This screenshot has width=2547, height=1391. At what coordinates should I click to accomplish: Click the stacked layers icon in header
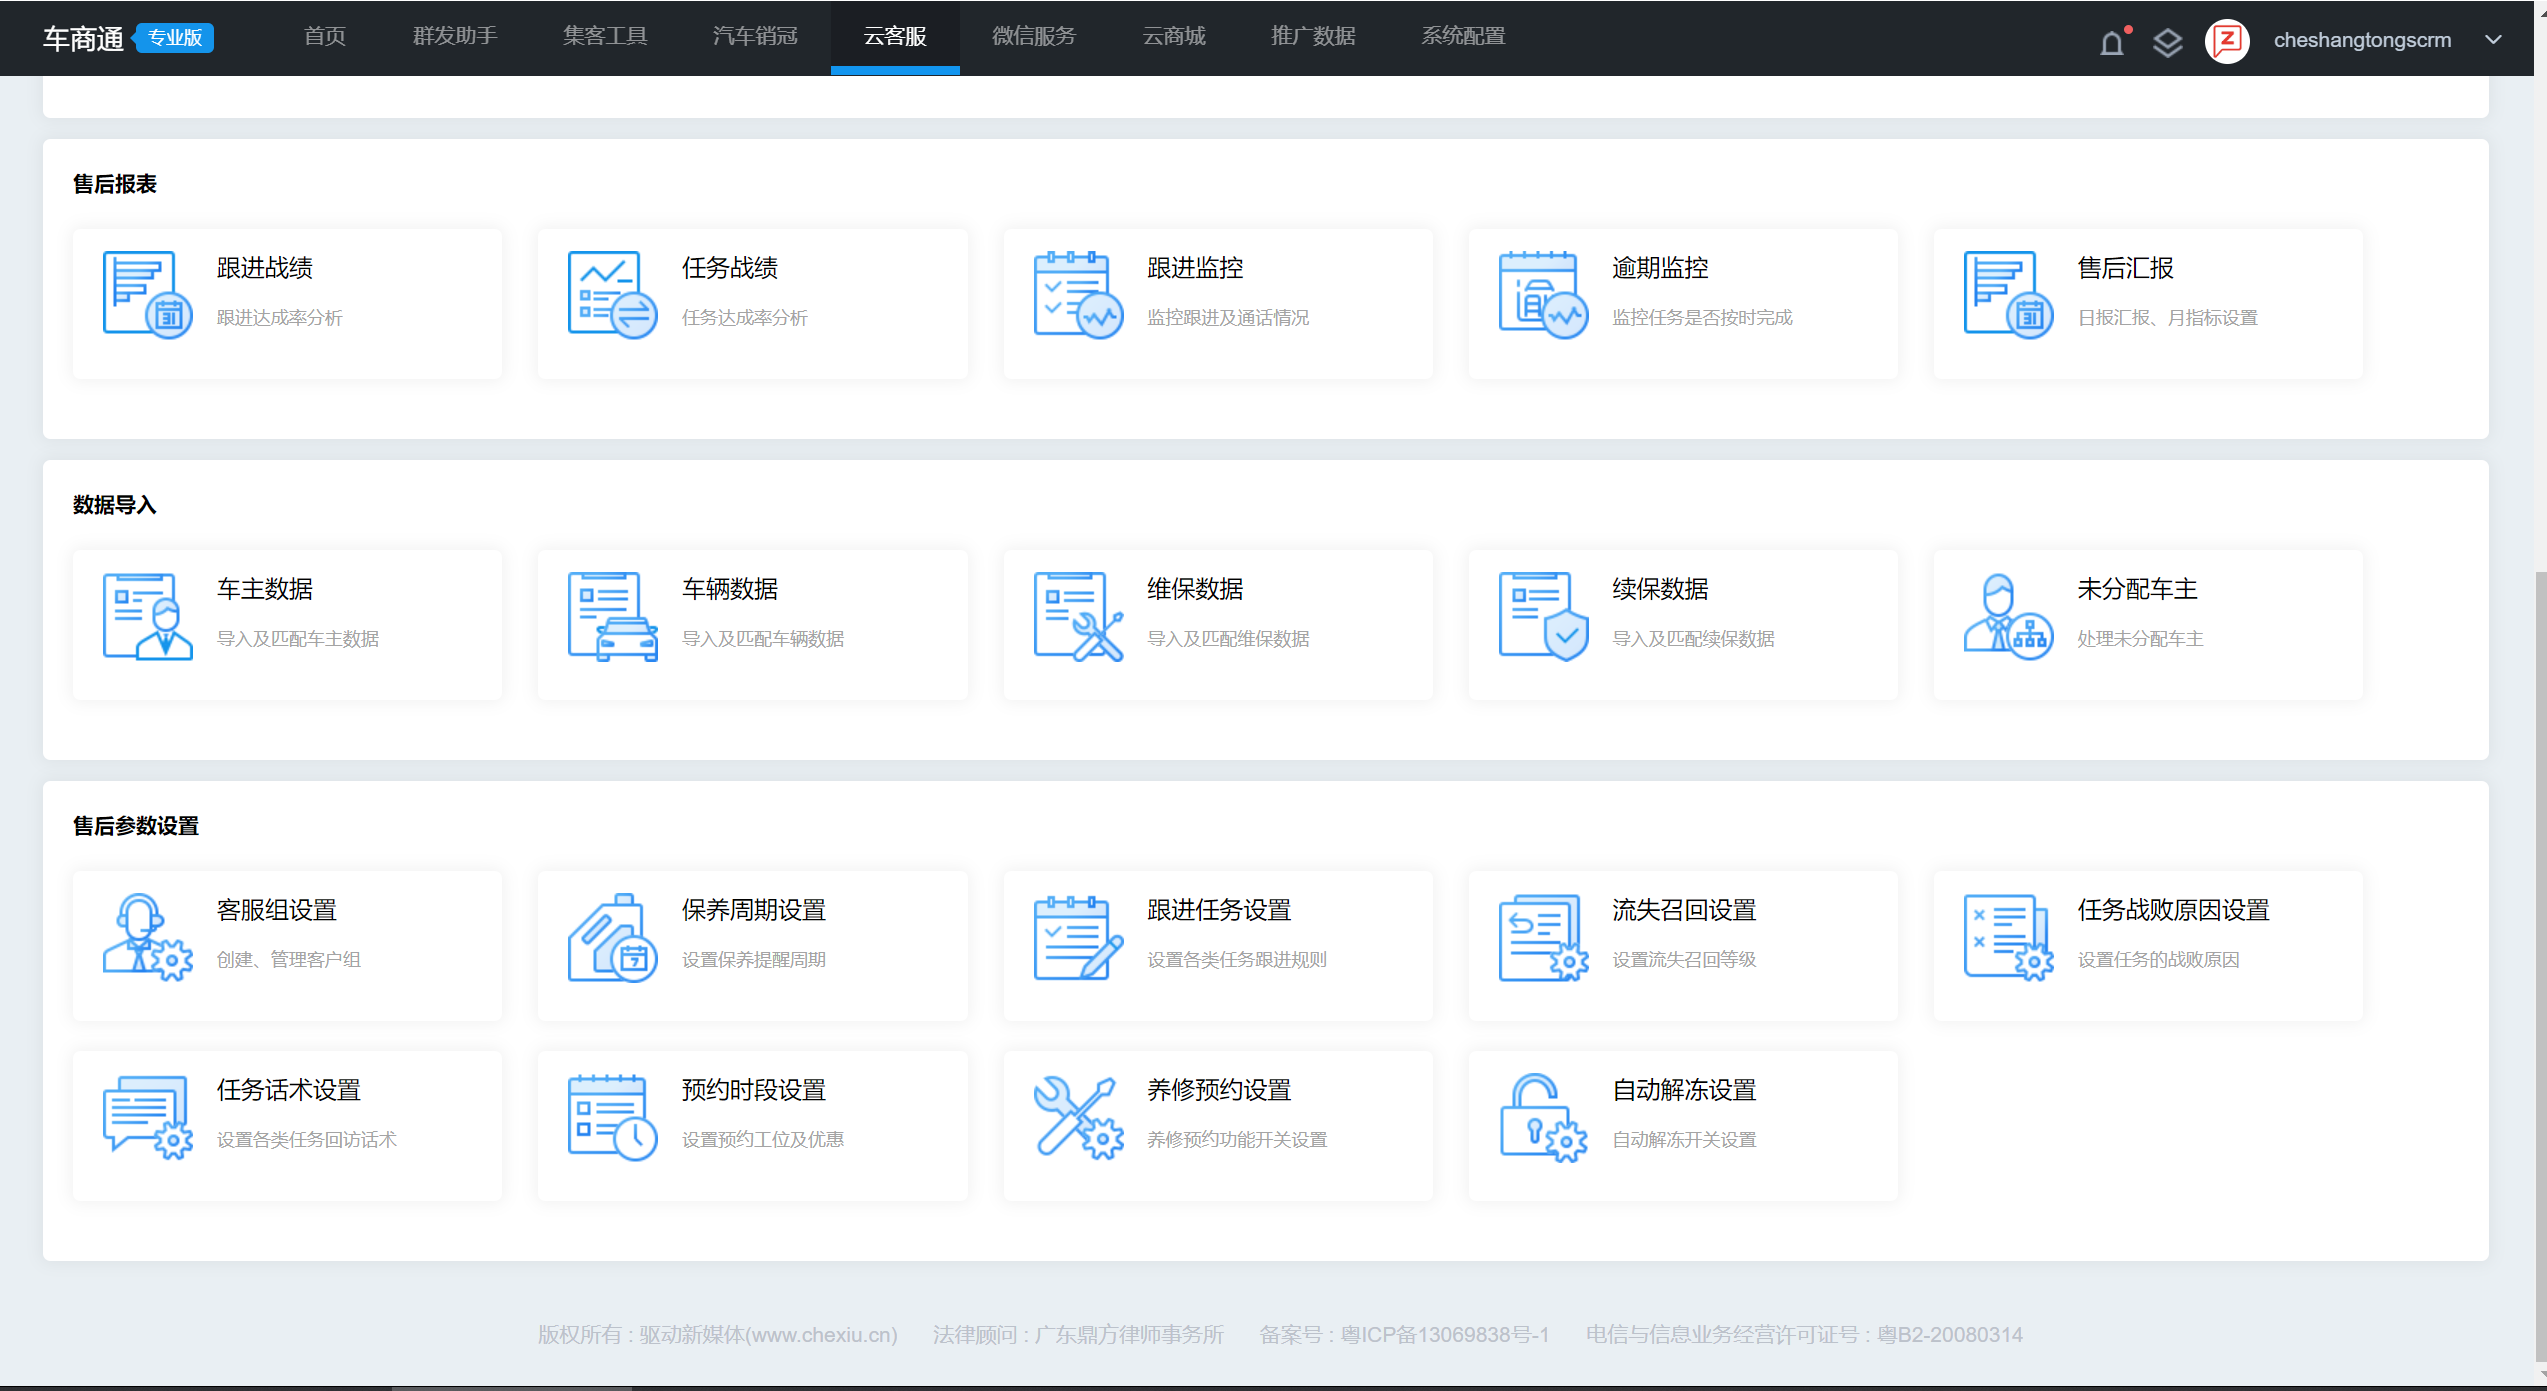[x=2167, y=42]
